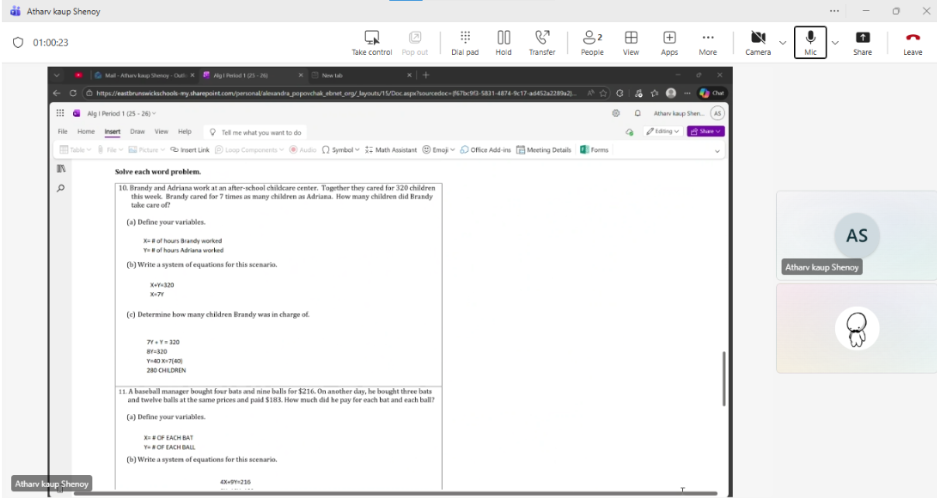Expand the ribbon collapse chevron

click(717, 151)
